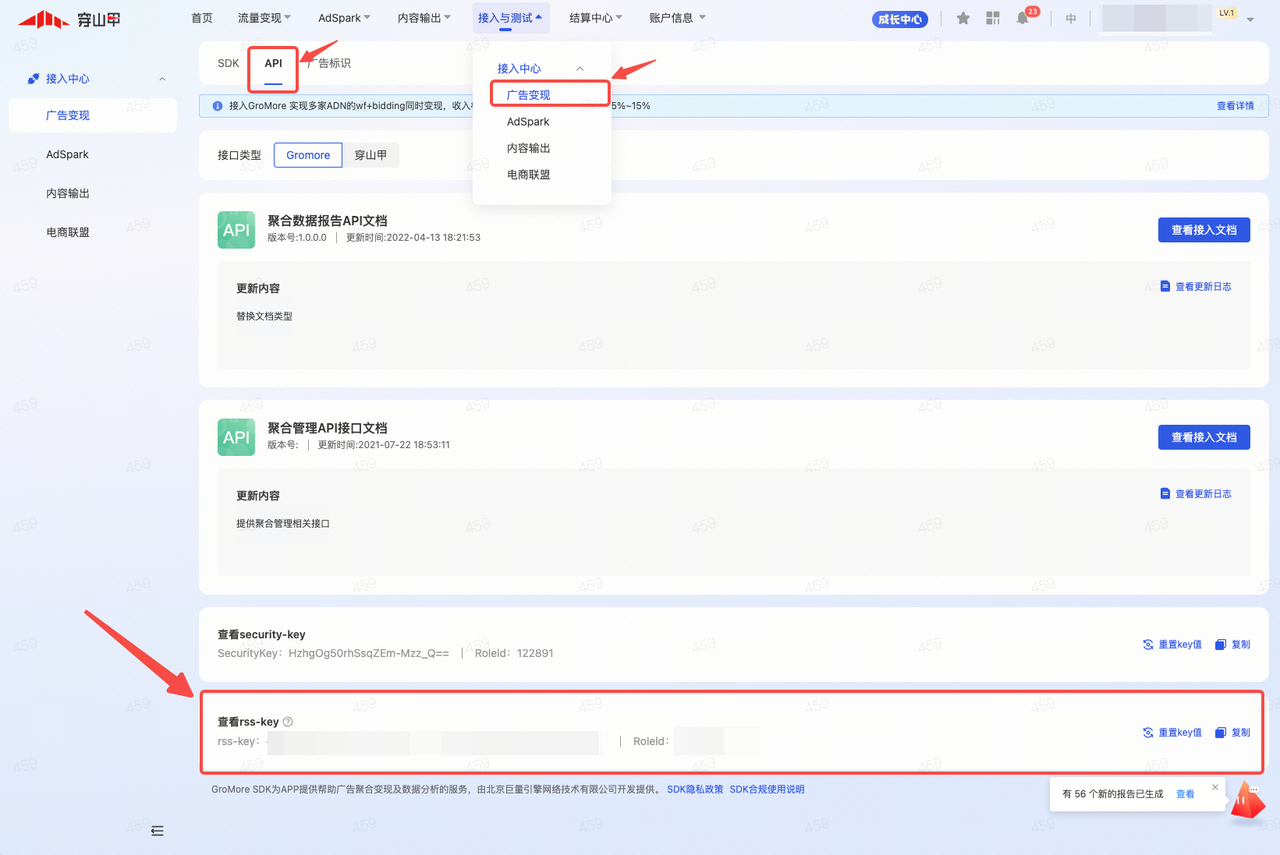
Task: Select the Gromore interface type
Action: pos(308,155)
